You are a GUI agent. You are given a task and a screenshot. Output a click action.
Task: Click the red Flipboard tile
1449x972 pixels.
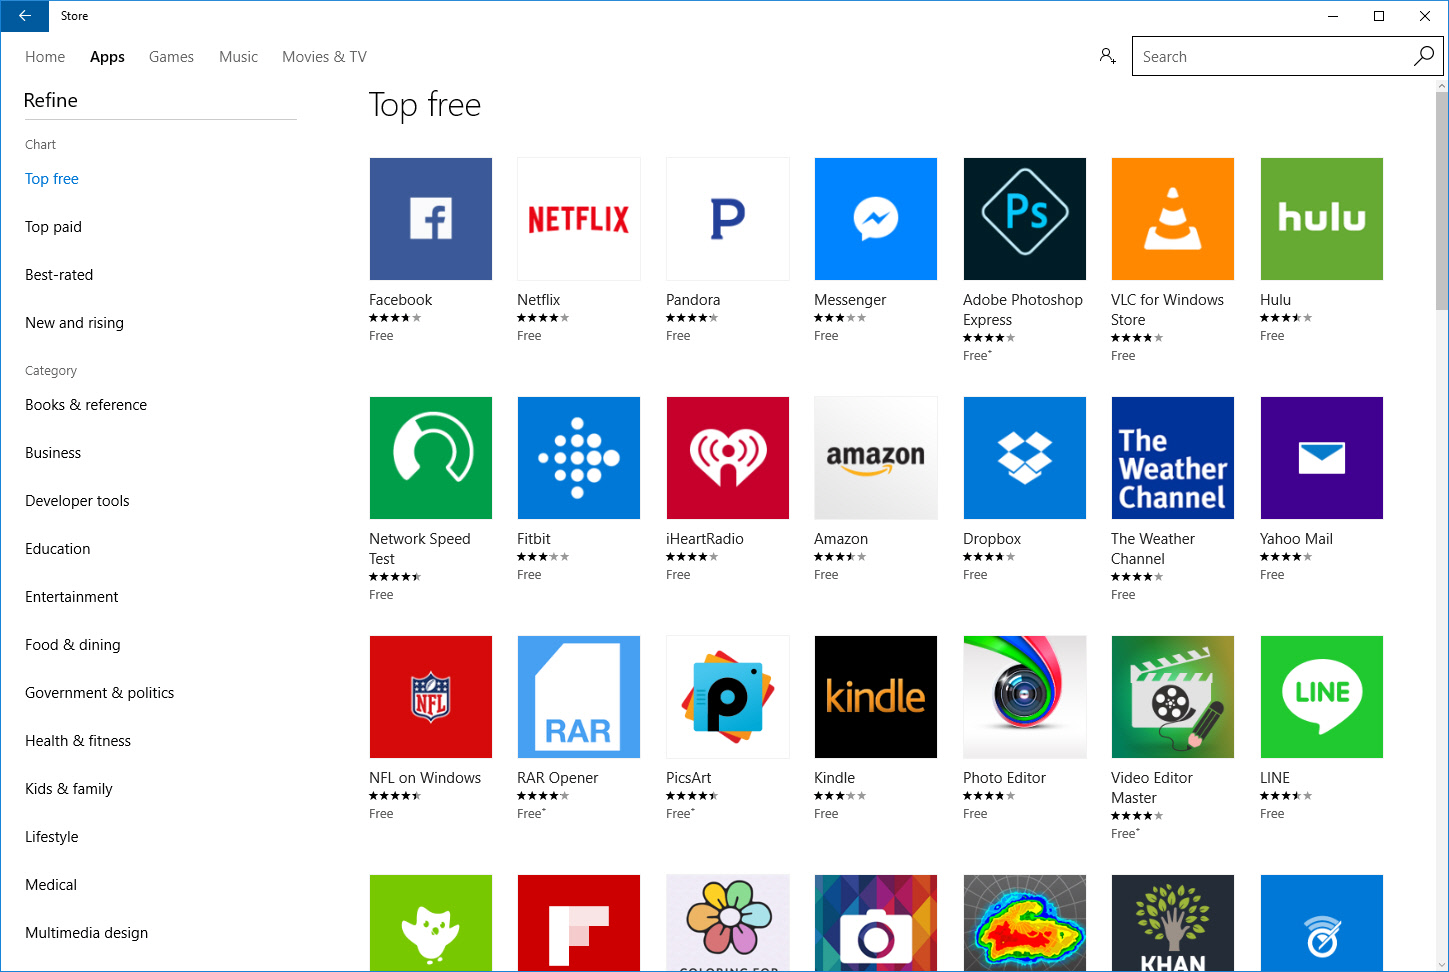579,923
